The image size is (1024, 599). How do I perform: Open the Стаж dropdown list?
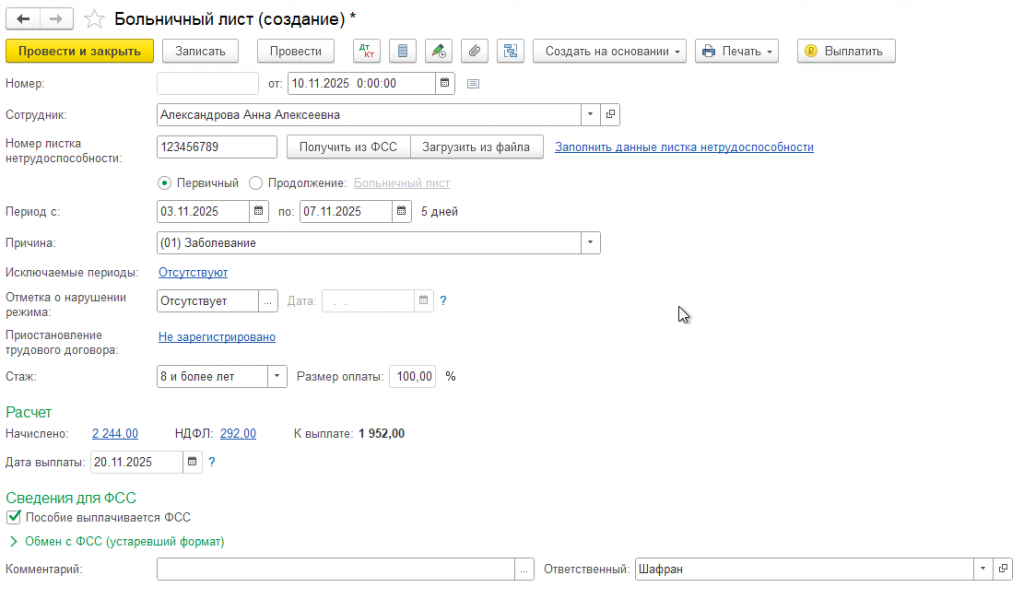277,376
